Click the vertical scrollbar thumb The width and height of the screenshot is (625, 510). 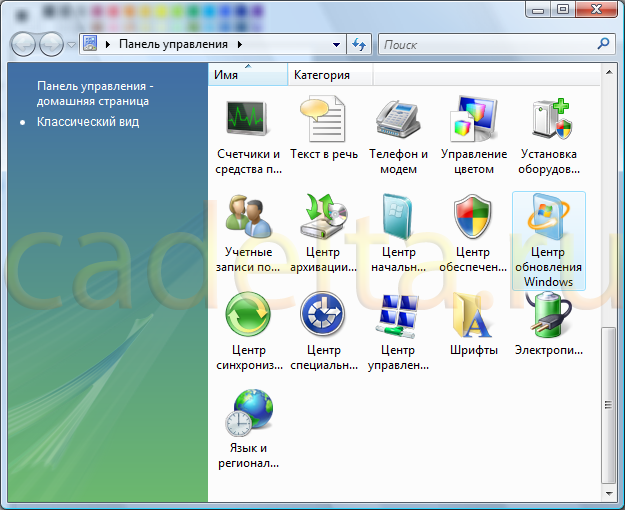point(608,405)
